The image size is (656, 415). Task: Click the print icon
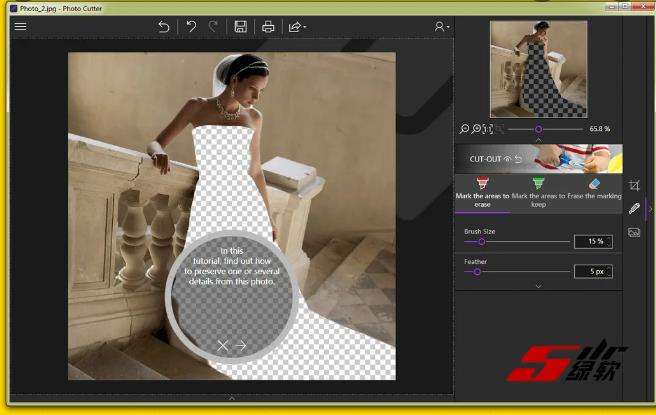(268, 27)
